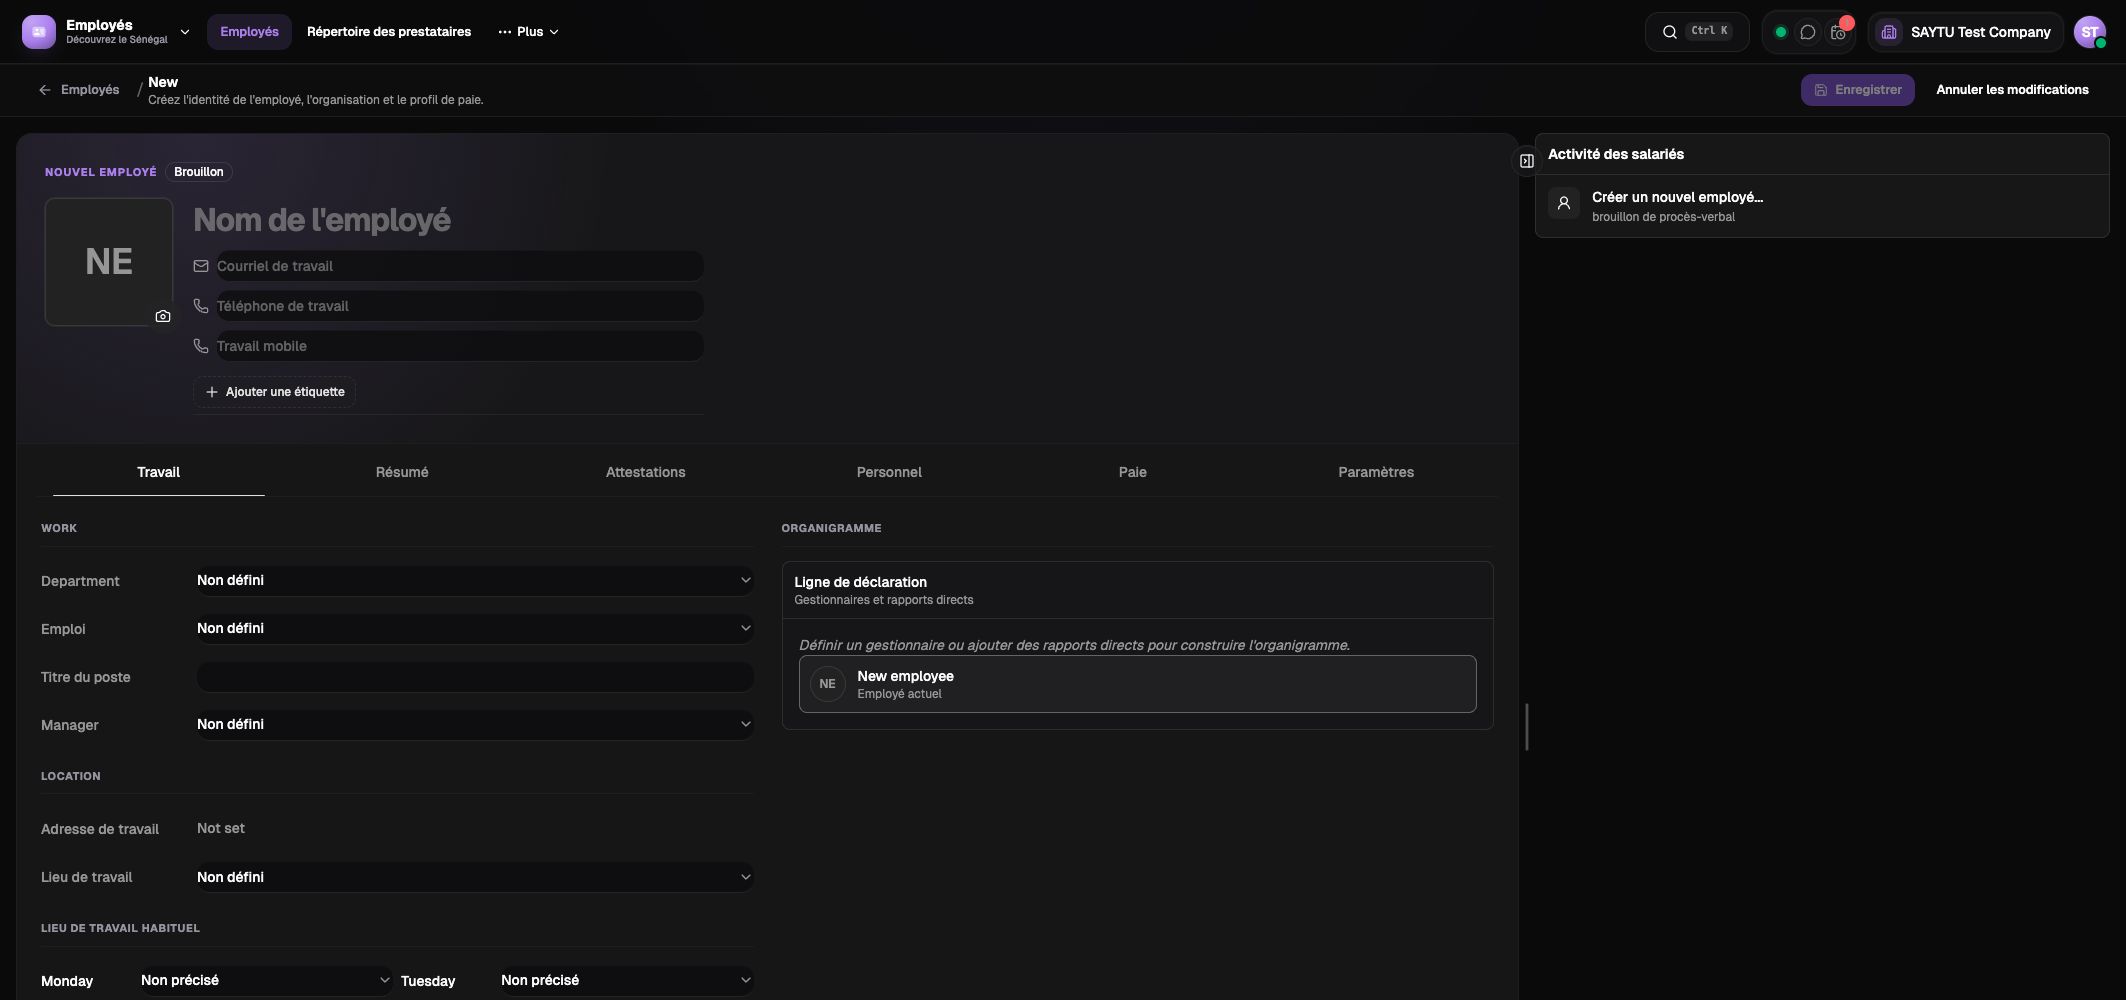The image size is (2126, 1000).
Task: Click the purple Employés app logo icon
Action: 39,32
